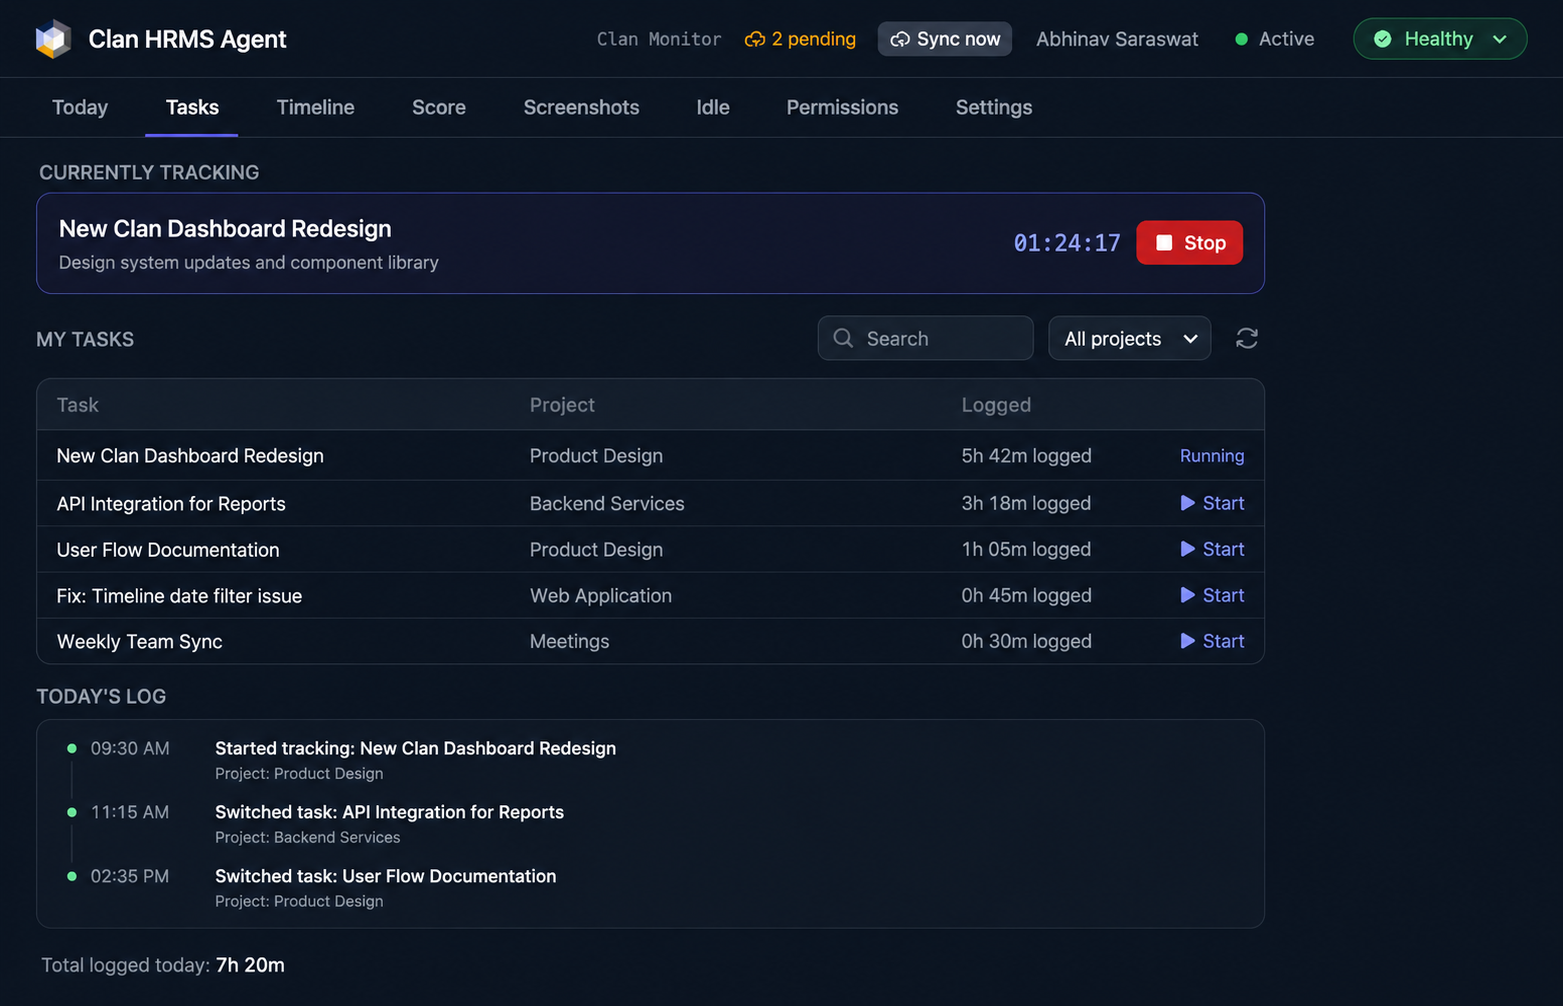
Task: Click the 0h 45m logged value
Action: click(x=1026, y=595)
